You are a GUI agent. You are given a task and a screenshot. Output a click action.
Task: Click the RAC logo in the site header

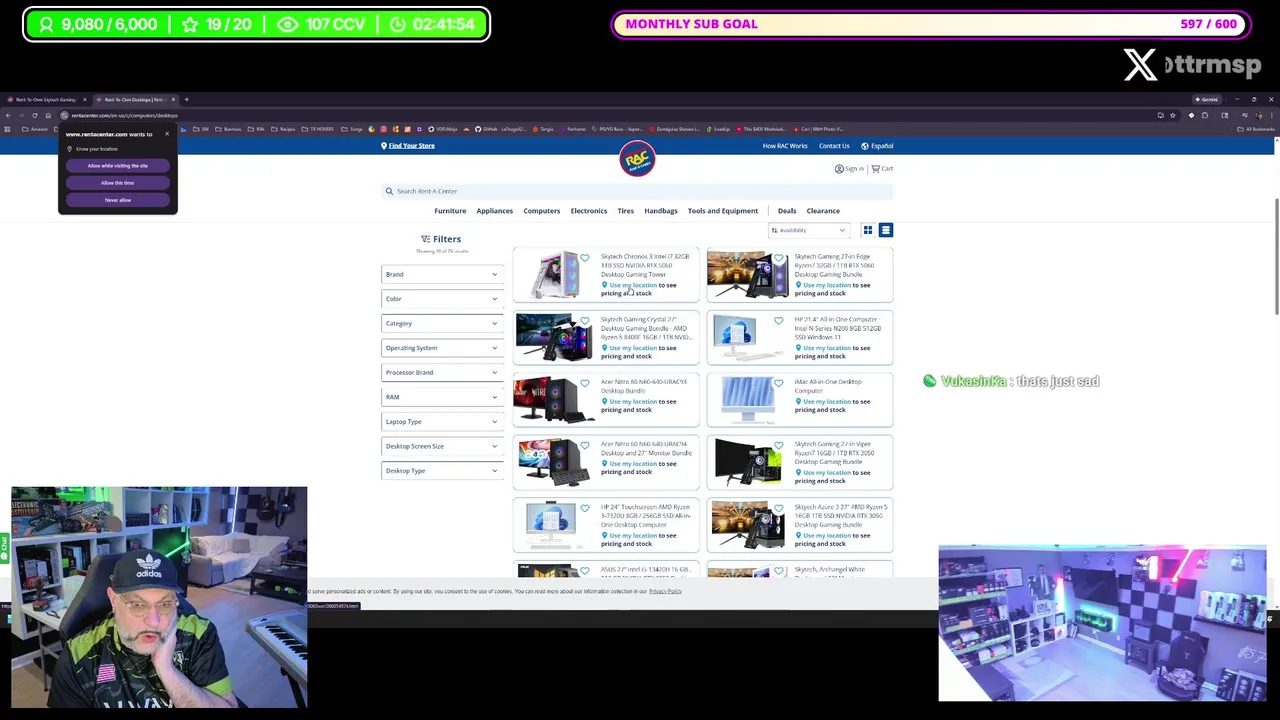[x=637, y=160]
